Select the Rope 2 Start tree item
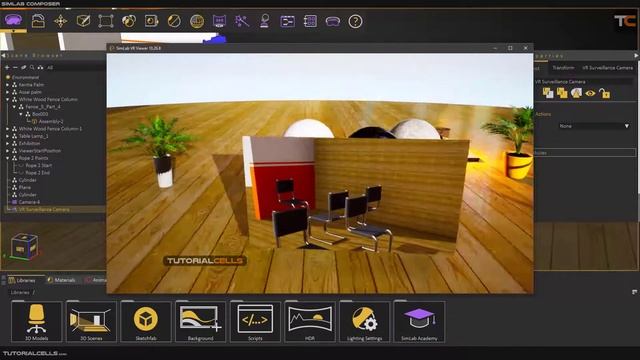 point(39,166)
